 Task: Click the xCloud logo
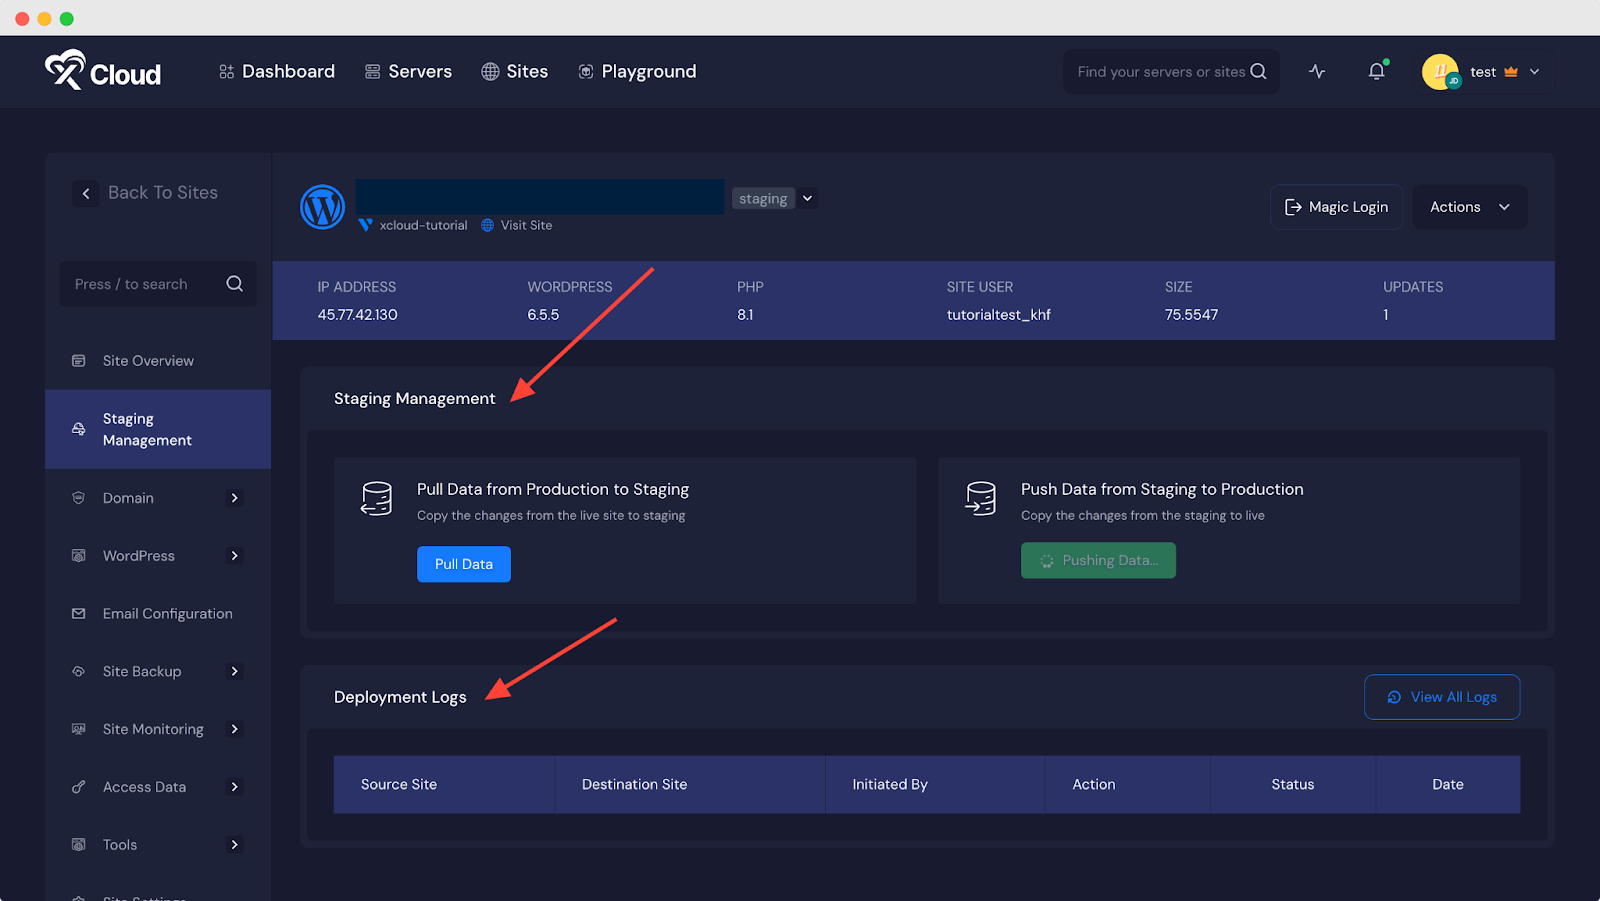click(102, 70)
